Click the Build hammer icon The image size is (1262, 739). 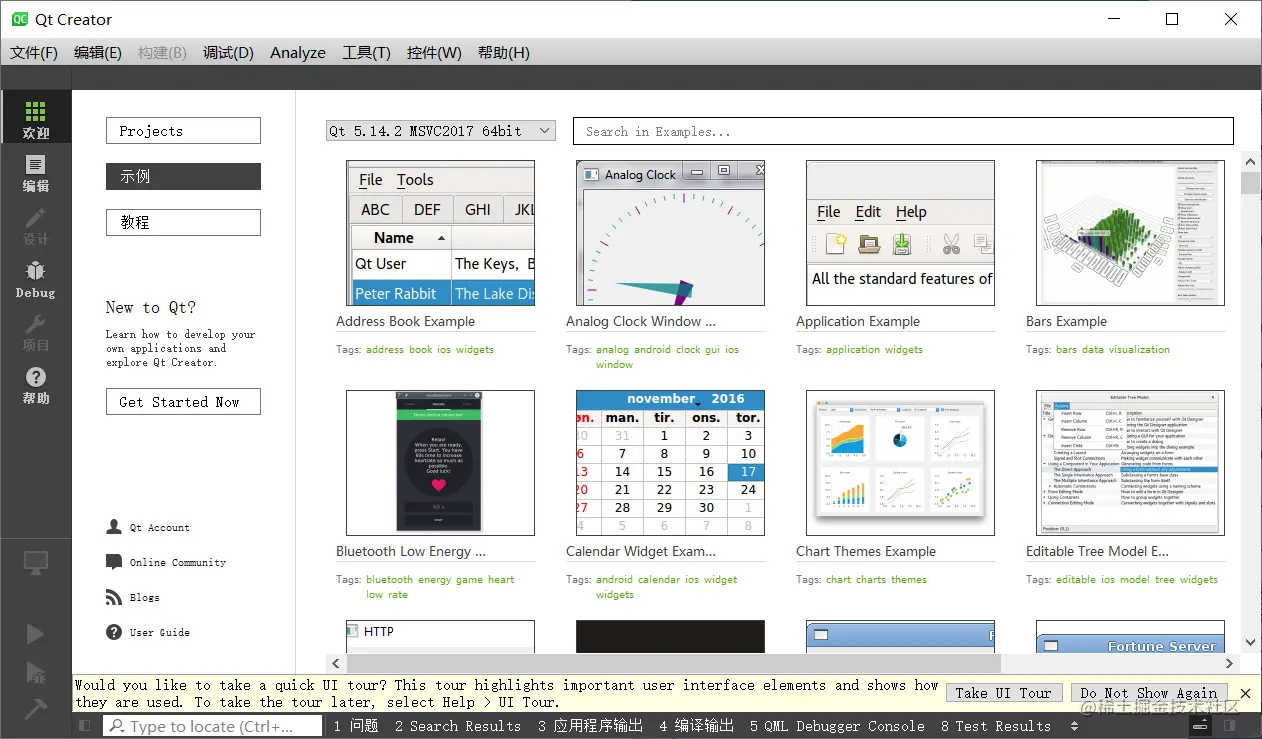[x=35, y=708]
